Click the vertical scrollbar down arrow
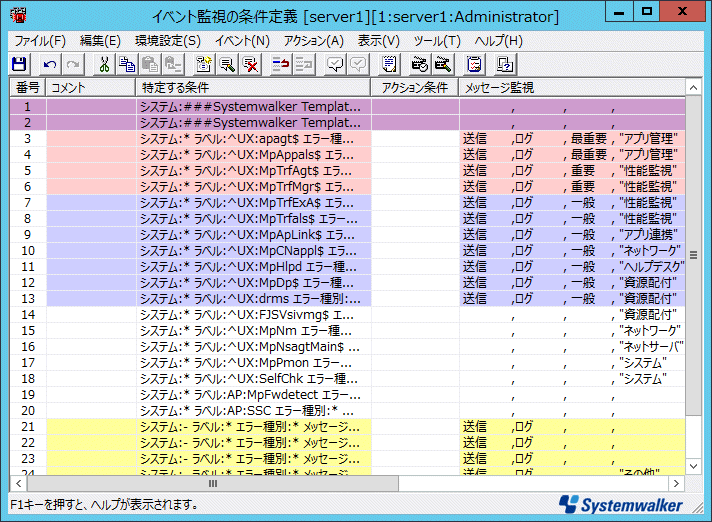This screenshot has height=522, width=712. coord(693,467)
